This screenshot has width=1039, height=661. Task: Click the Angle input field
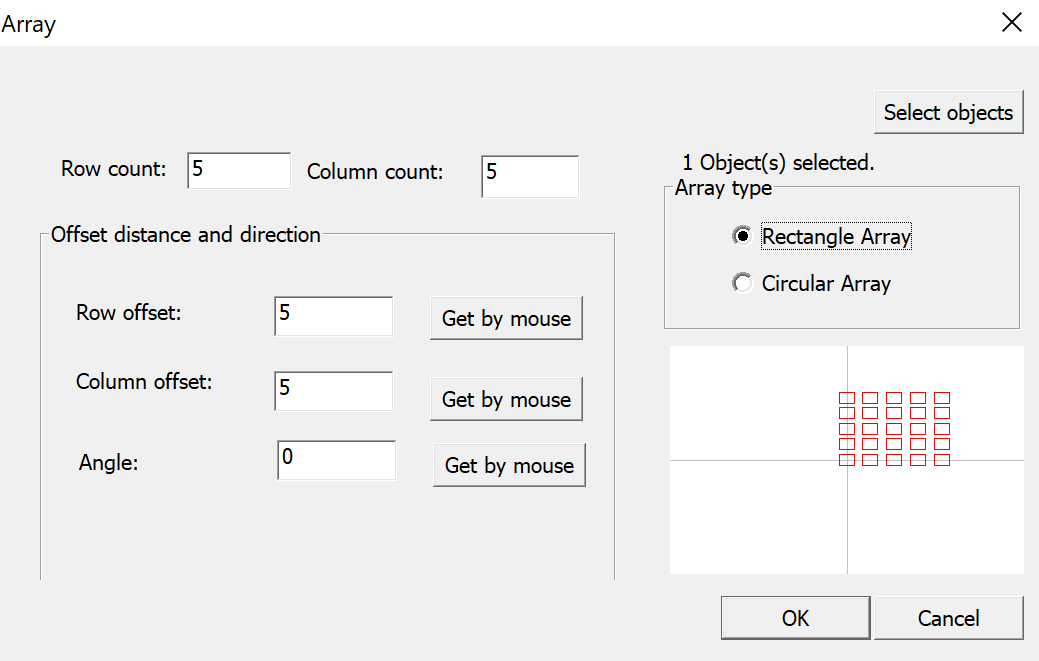(336, 461)
